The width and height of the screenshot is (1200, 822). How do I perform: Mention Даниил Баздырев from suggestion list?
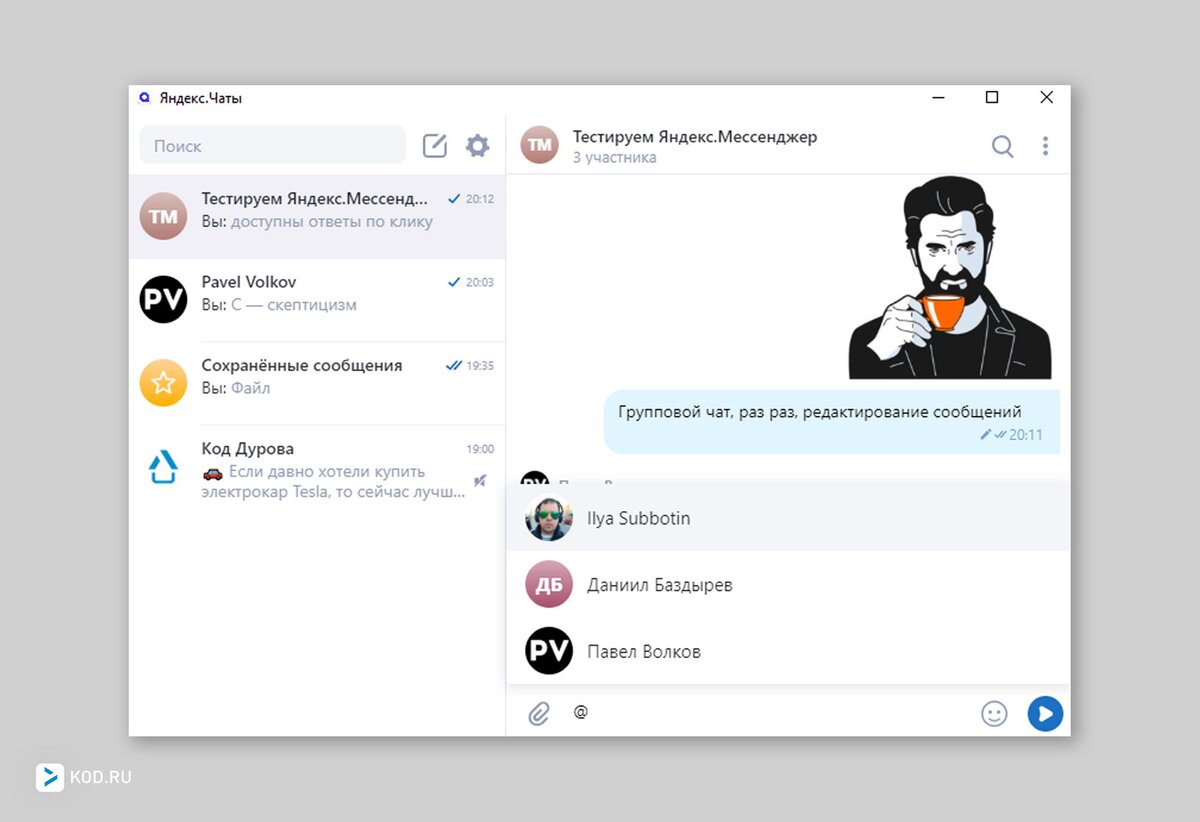[788, 585]
